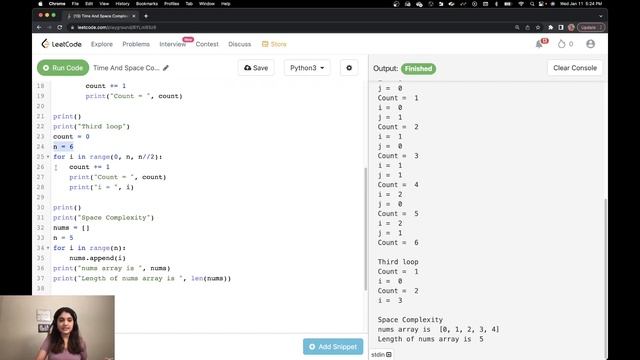
Task: Click 'Space Complexity' line in output
Action: point(410,320)
